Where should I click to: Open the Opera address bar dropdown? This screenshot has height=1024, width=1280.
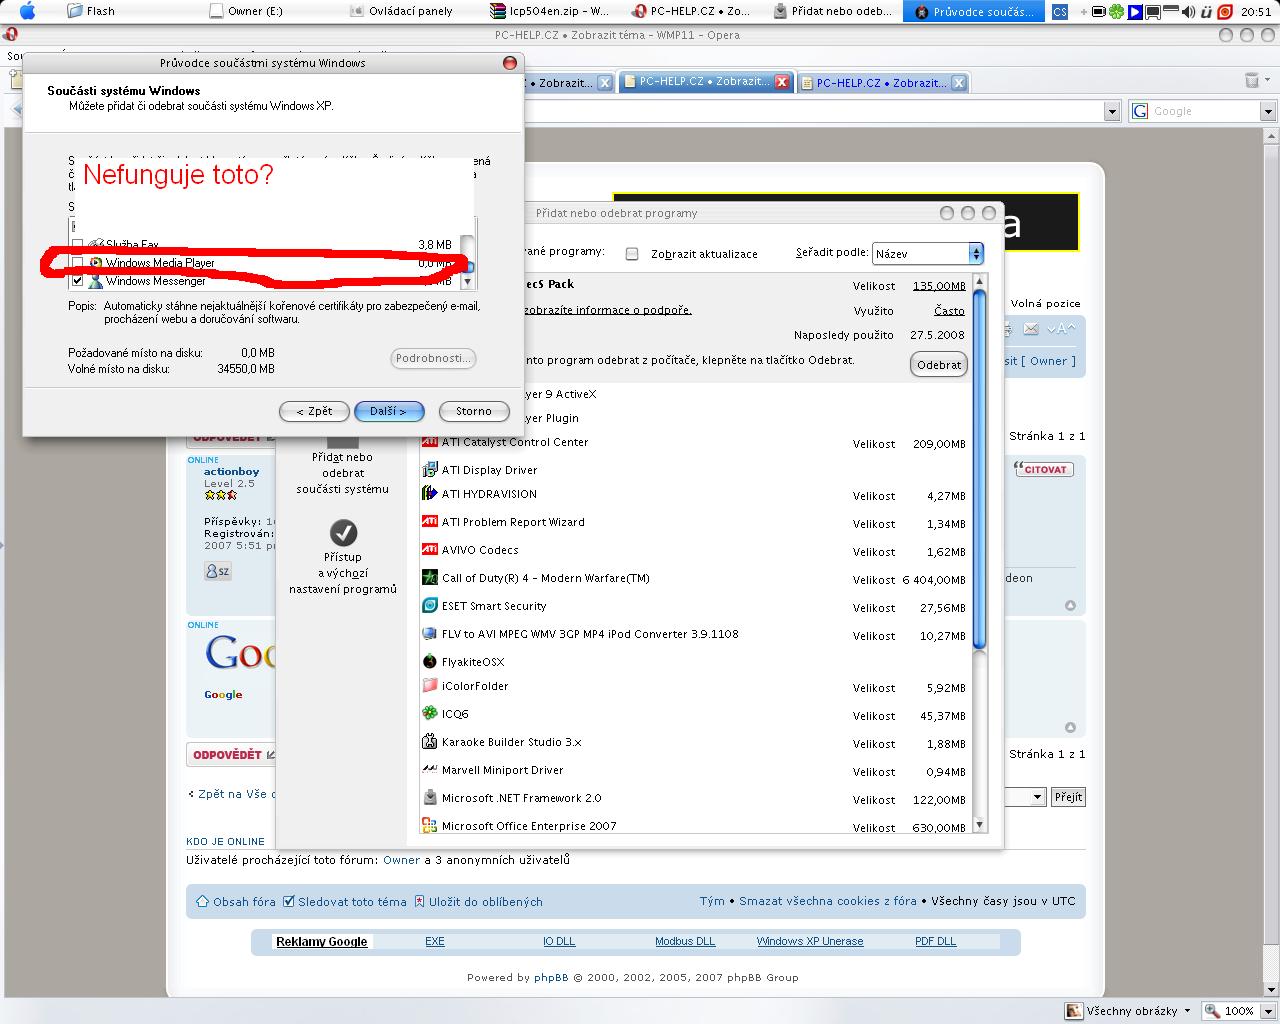click(x=1112, y=112)
